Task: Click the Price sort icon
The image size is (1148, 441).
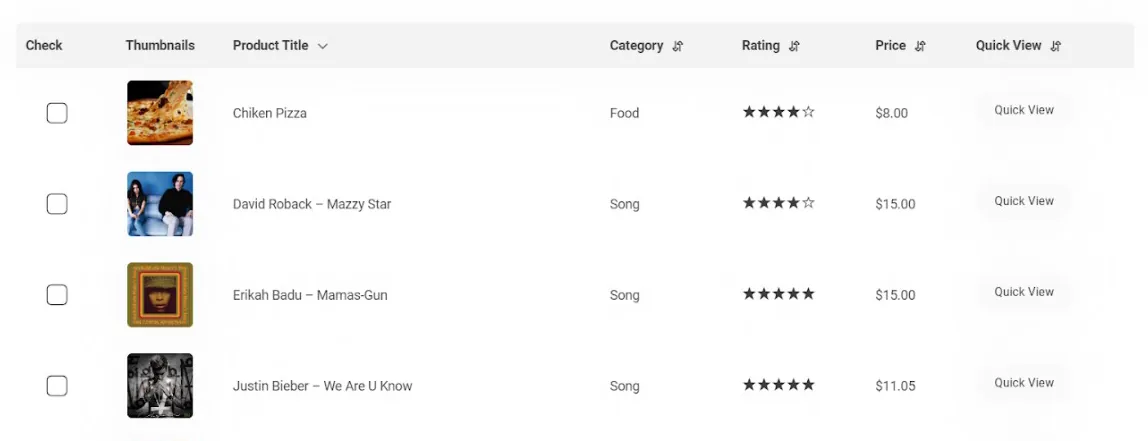Action: (921, 46)
